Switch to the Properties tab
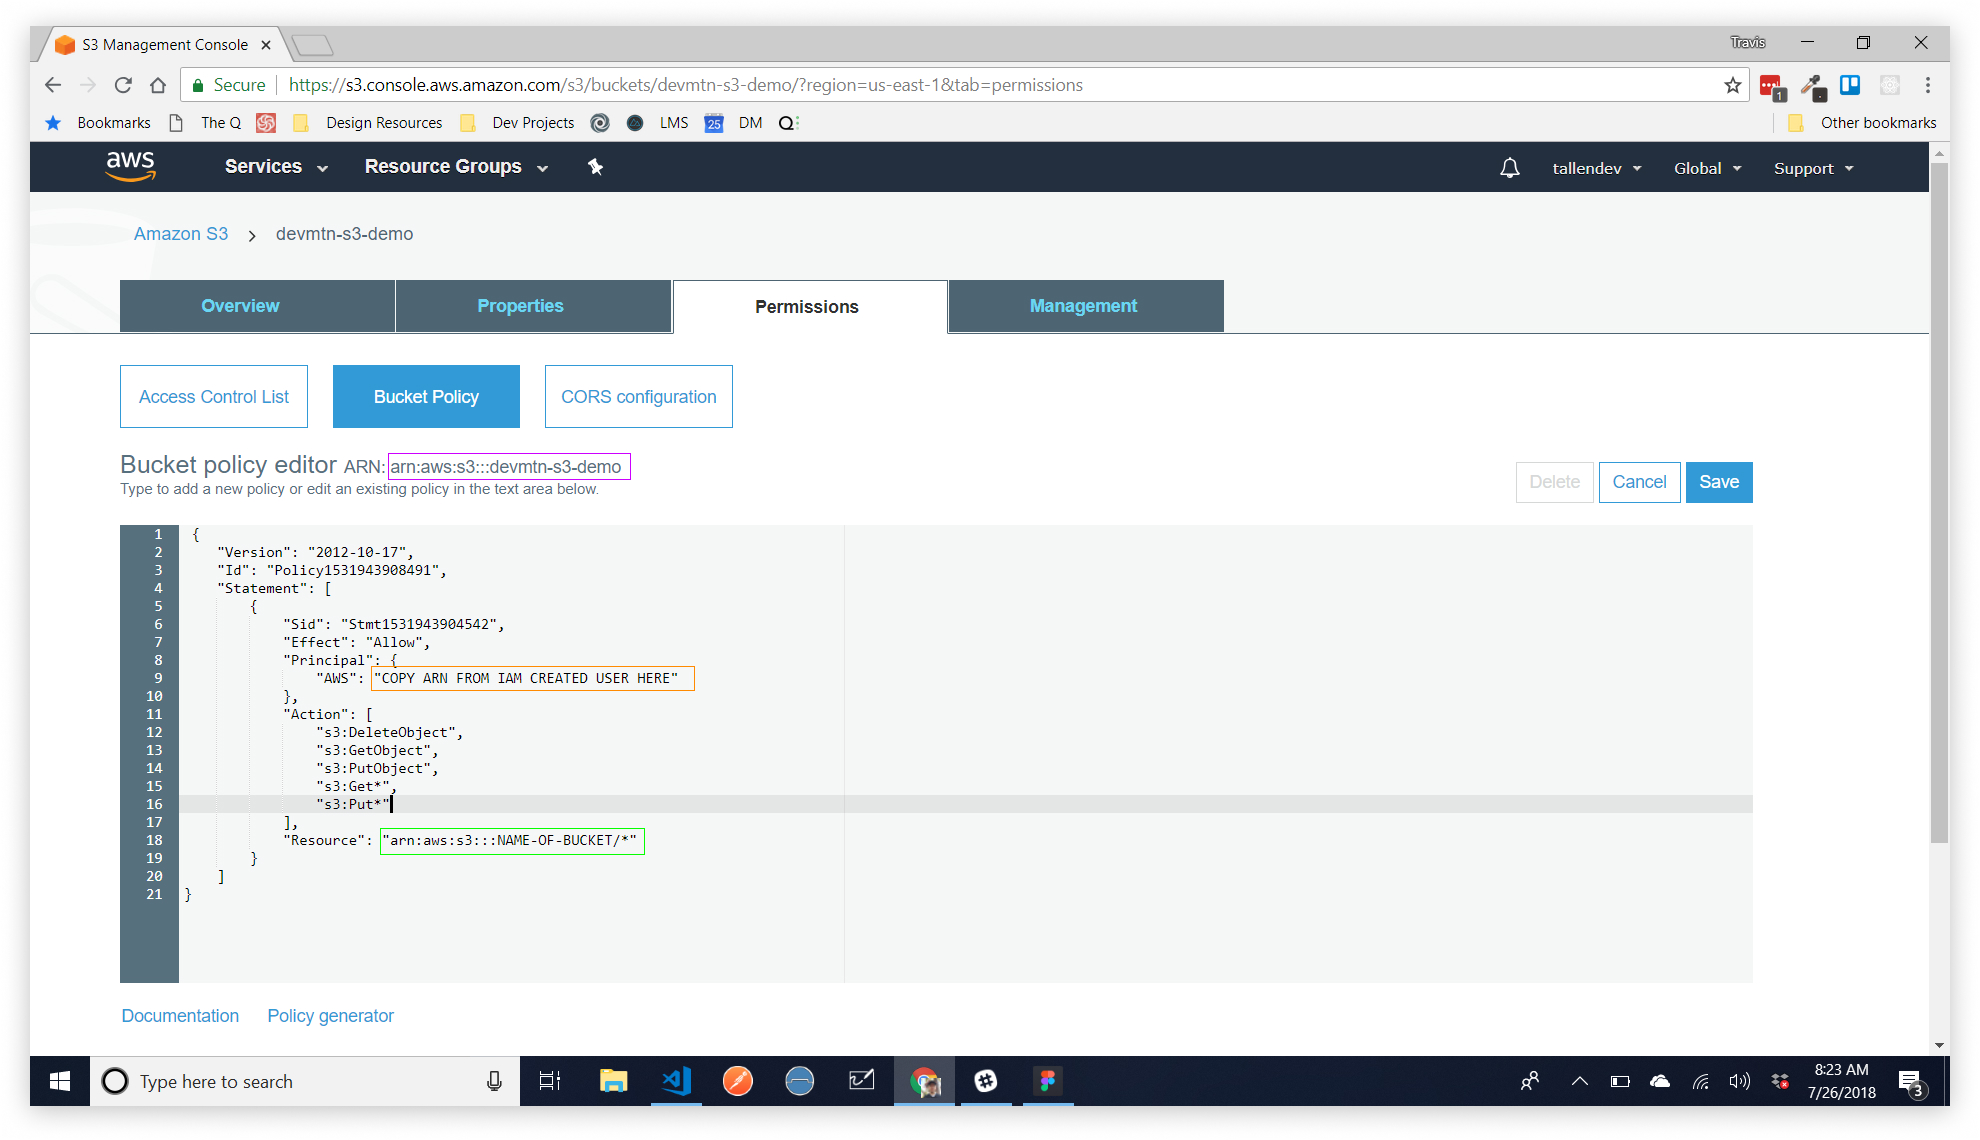Viewport: 1980px width, 1140px height. 520,306
